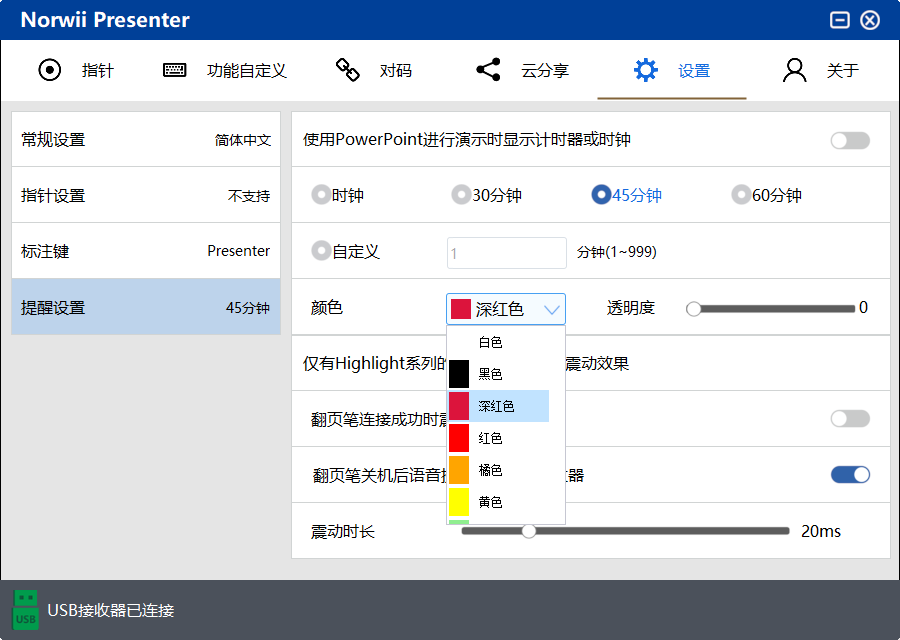Click the cloud share icon
Screen dimensions: 900x640
click(x=488, y=70)
